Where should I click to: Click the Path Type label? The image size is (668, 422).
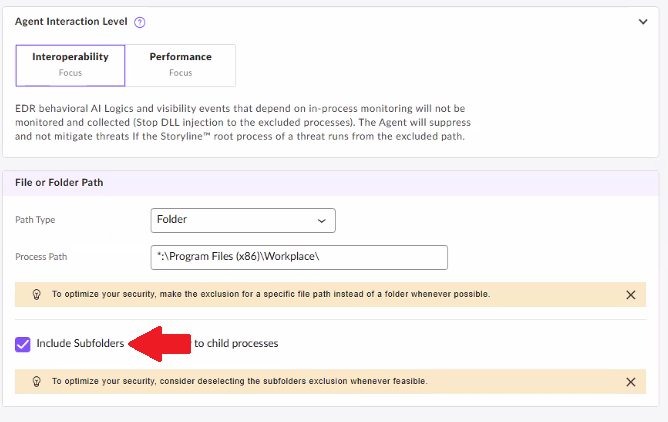coord(35,220)
